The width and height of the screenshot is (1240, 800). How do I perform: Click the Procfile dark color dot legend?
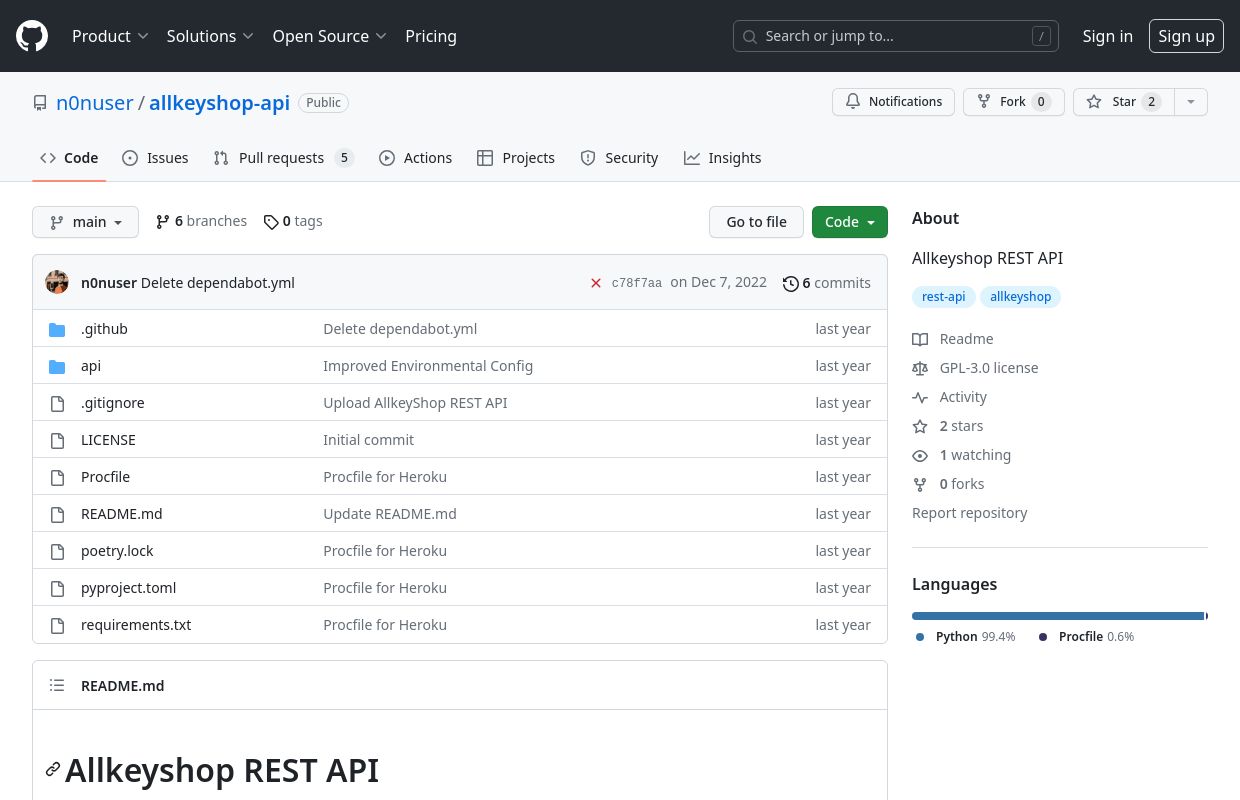(x=1043, y=637)
